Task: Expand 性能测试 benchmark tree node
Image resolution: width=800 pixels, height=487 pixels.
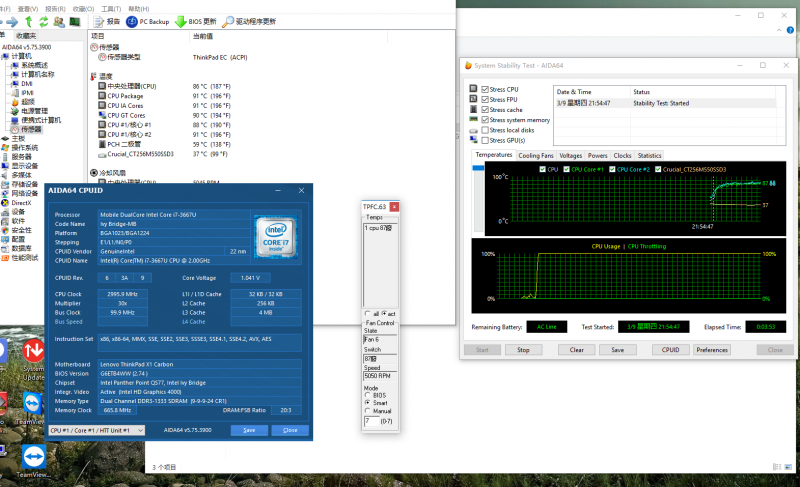Action: 24,258
